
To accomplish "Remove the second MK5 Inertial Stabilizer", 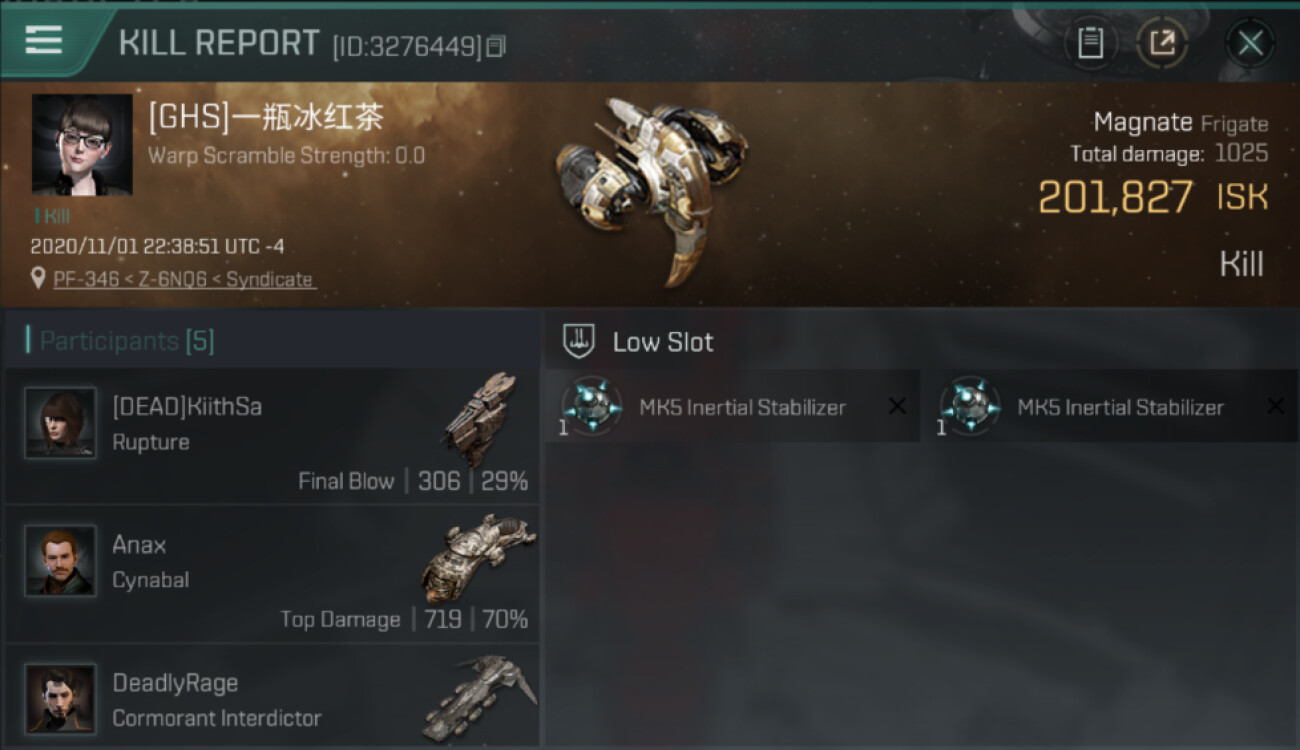I will [1275, 406].
